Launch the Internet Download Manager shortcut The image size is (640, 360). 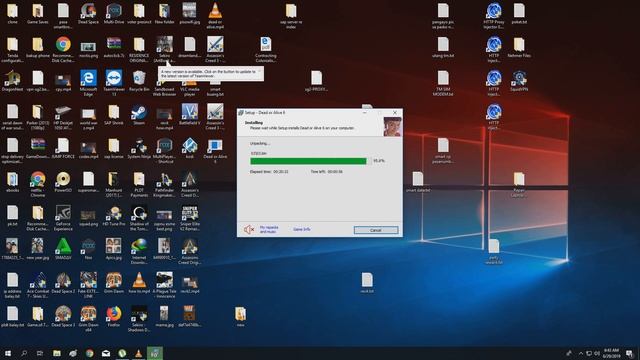point(139,252)
